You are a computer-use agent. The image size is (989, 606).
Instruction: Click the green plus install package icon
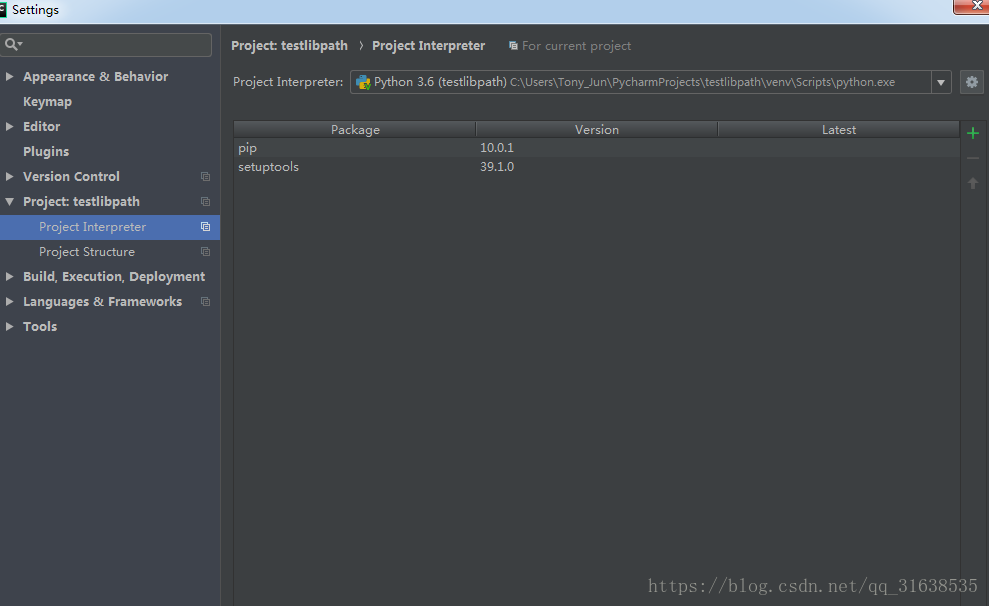973,133
